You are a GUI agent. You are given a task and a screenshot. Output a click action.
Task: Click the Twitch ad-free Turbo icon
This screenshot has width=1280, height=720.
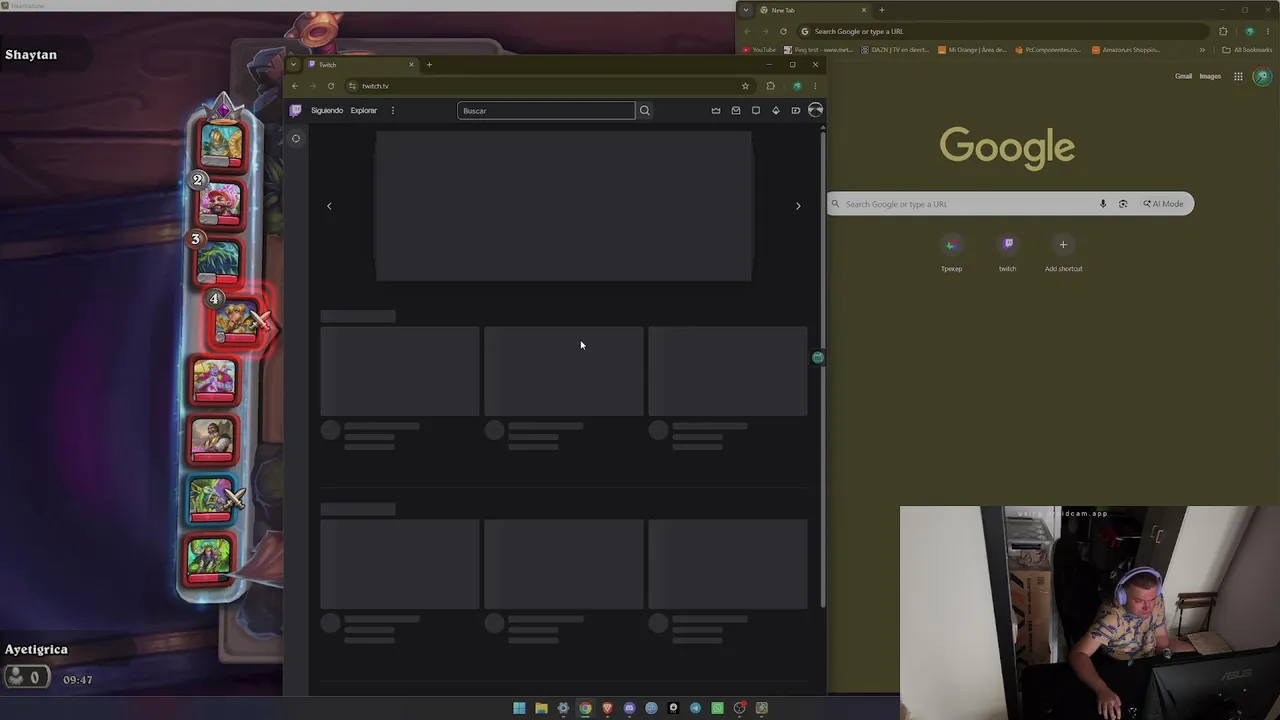[x=796, y=110]
